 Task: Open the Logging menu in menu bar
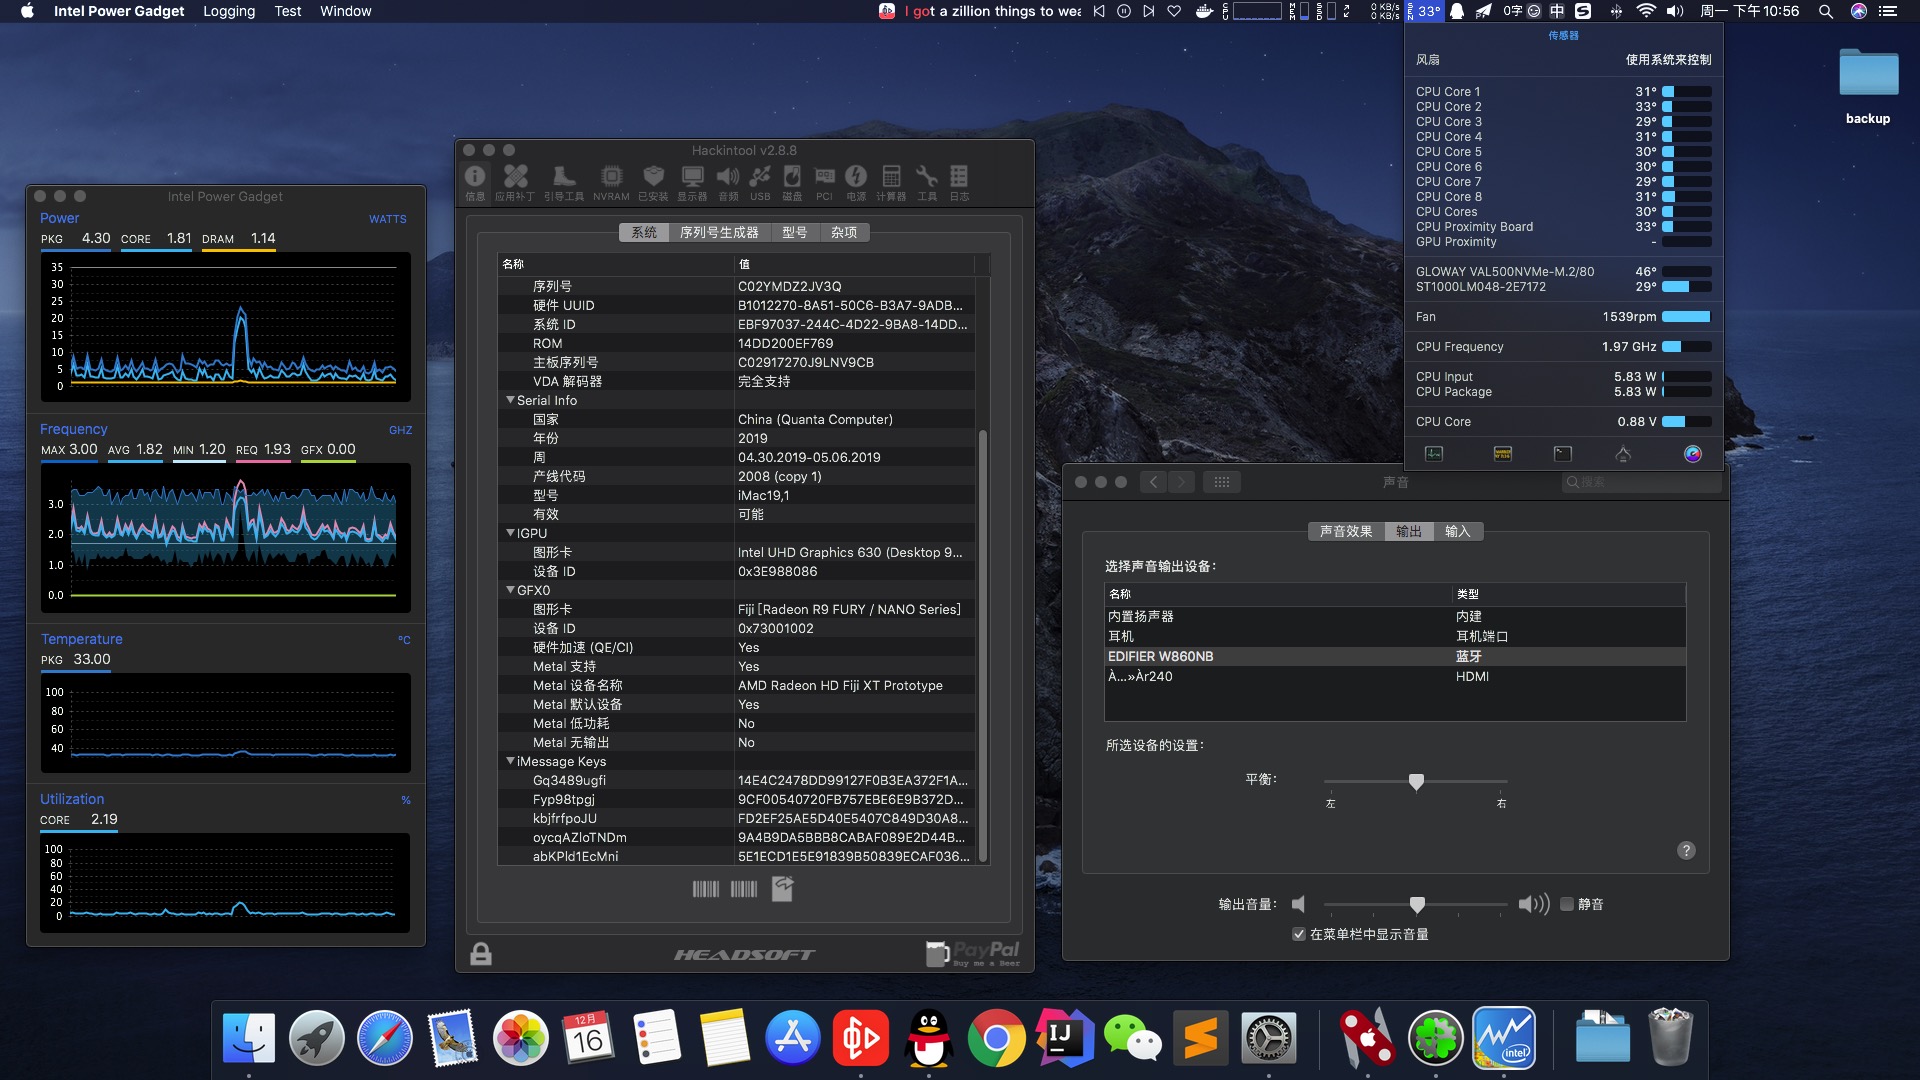(x=229, y=11)
